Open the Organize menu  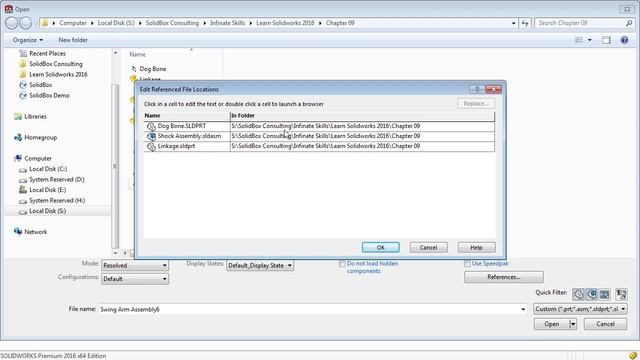pyautogui.click(x=28, y=40)
